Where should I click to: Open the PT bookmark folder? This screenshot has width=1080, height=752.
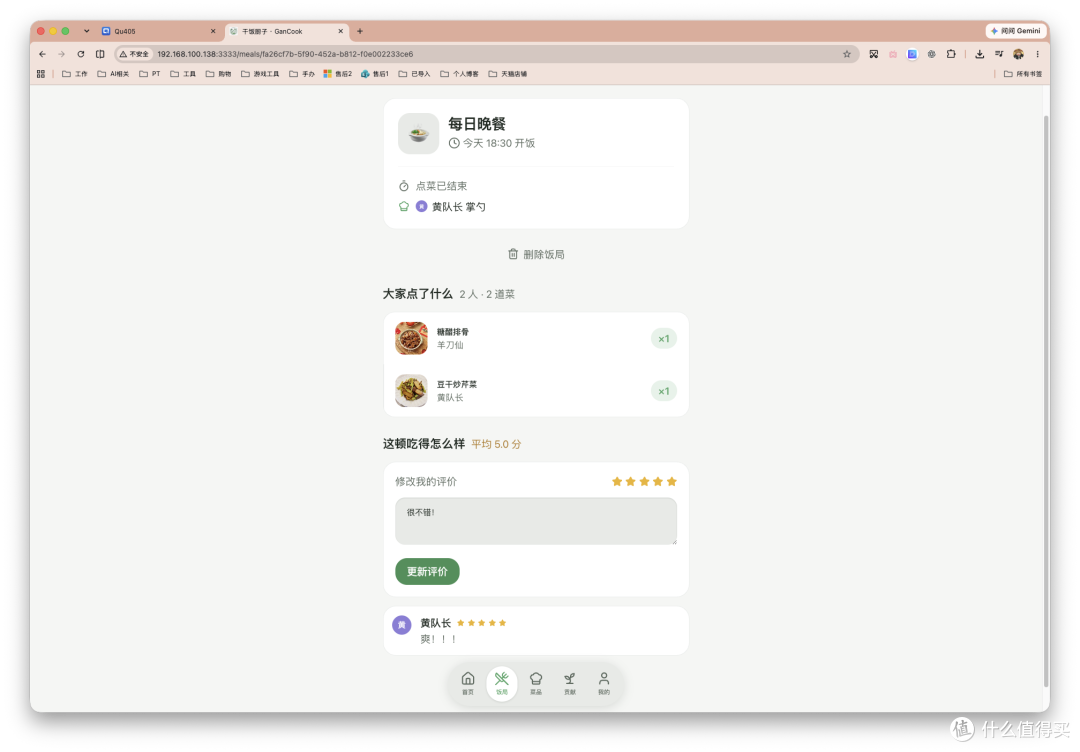pos(150,74)
